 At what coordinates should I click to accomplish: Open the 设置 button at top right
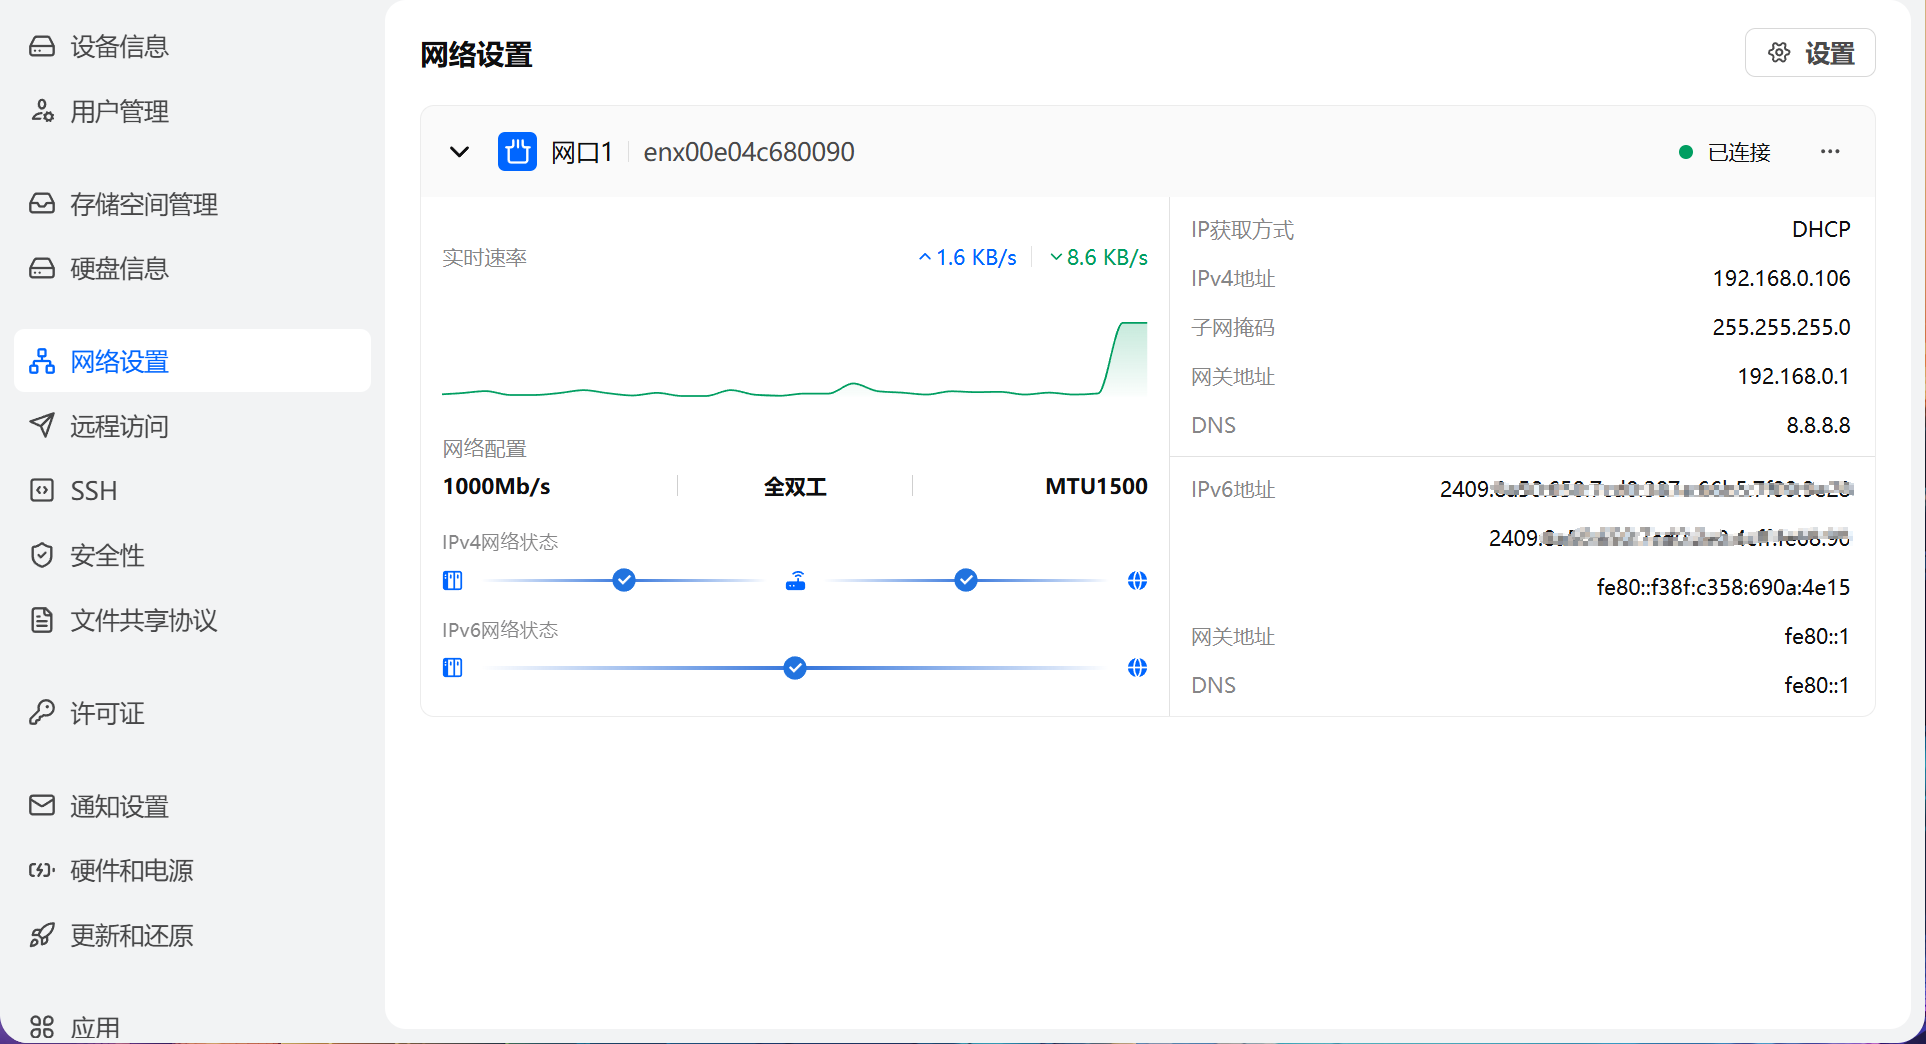click(1810, 53)
